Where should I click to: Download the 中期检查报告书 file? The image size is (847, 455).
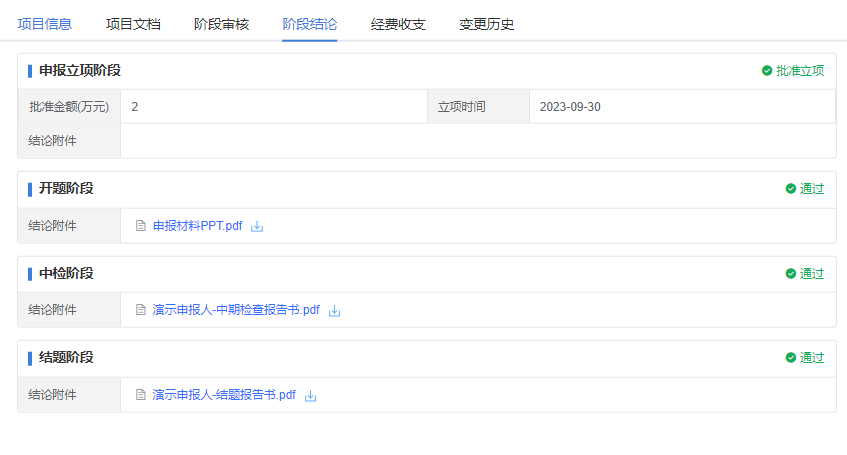335,311
